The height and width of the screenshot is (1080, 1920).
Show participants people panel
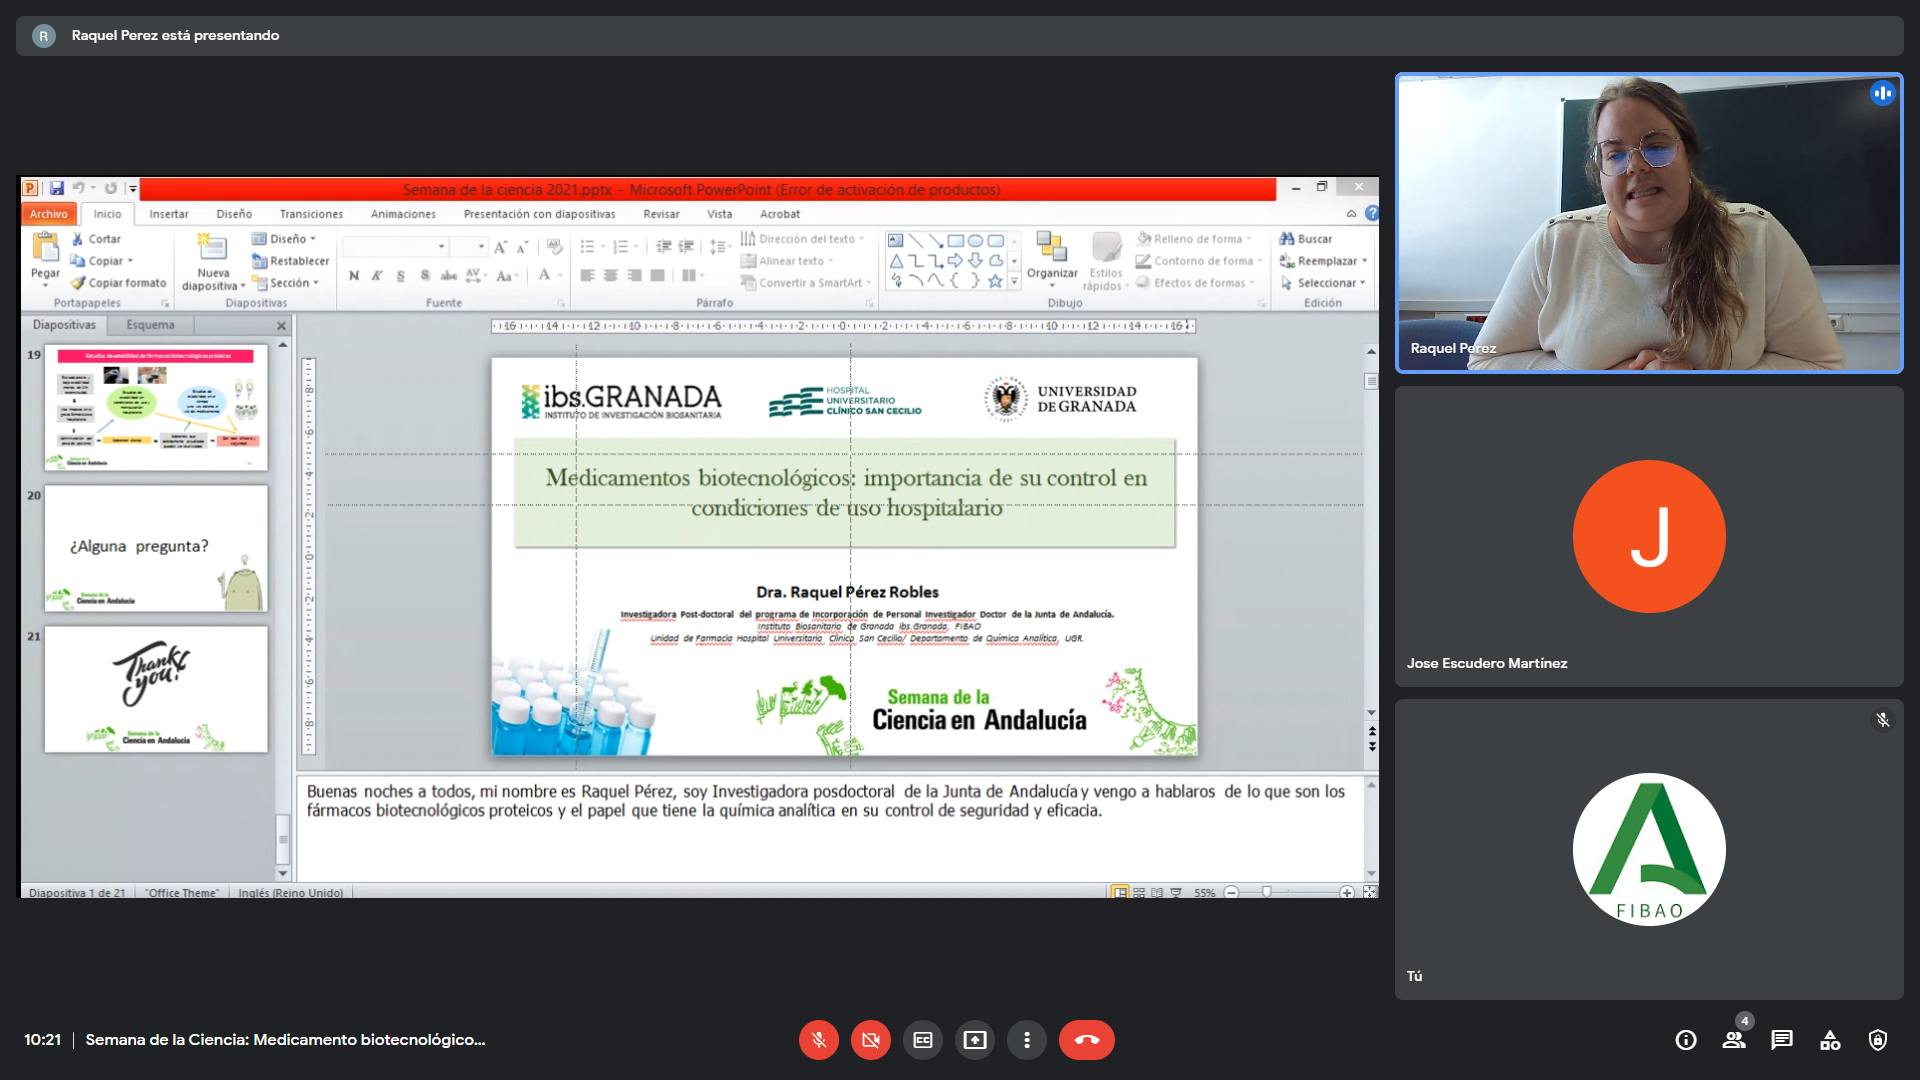tap(1734, 1040)
